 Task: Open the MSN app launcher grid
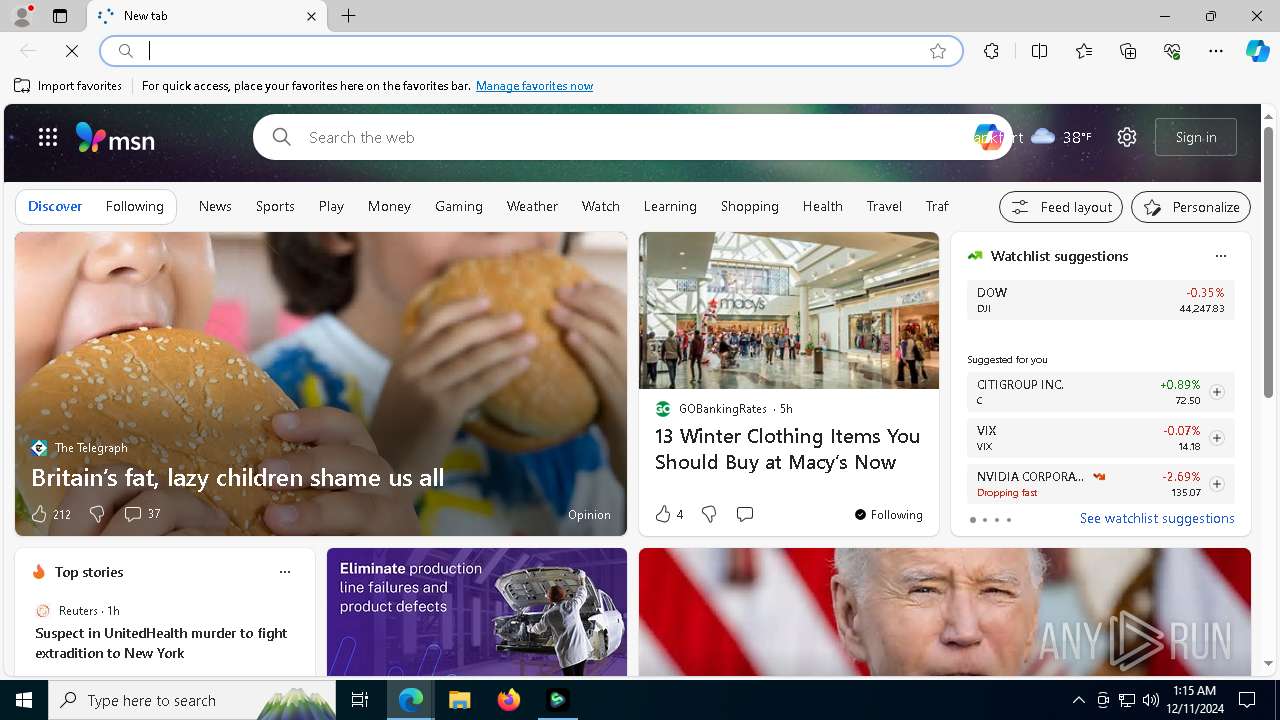pos(48,137)
